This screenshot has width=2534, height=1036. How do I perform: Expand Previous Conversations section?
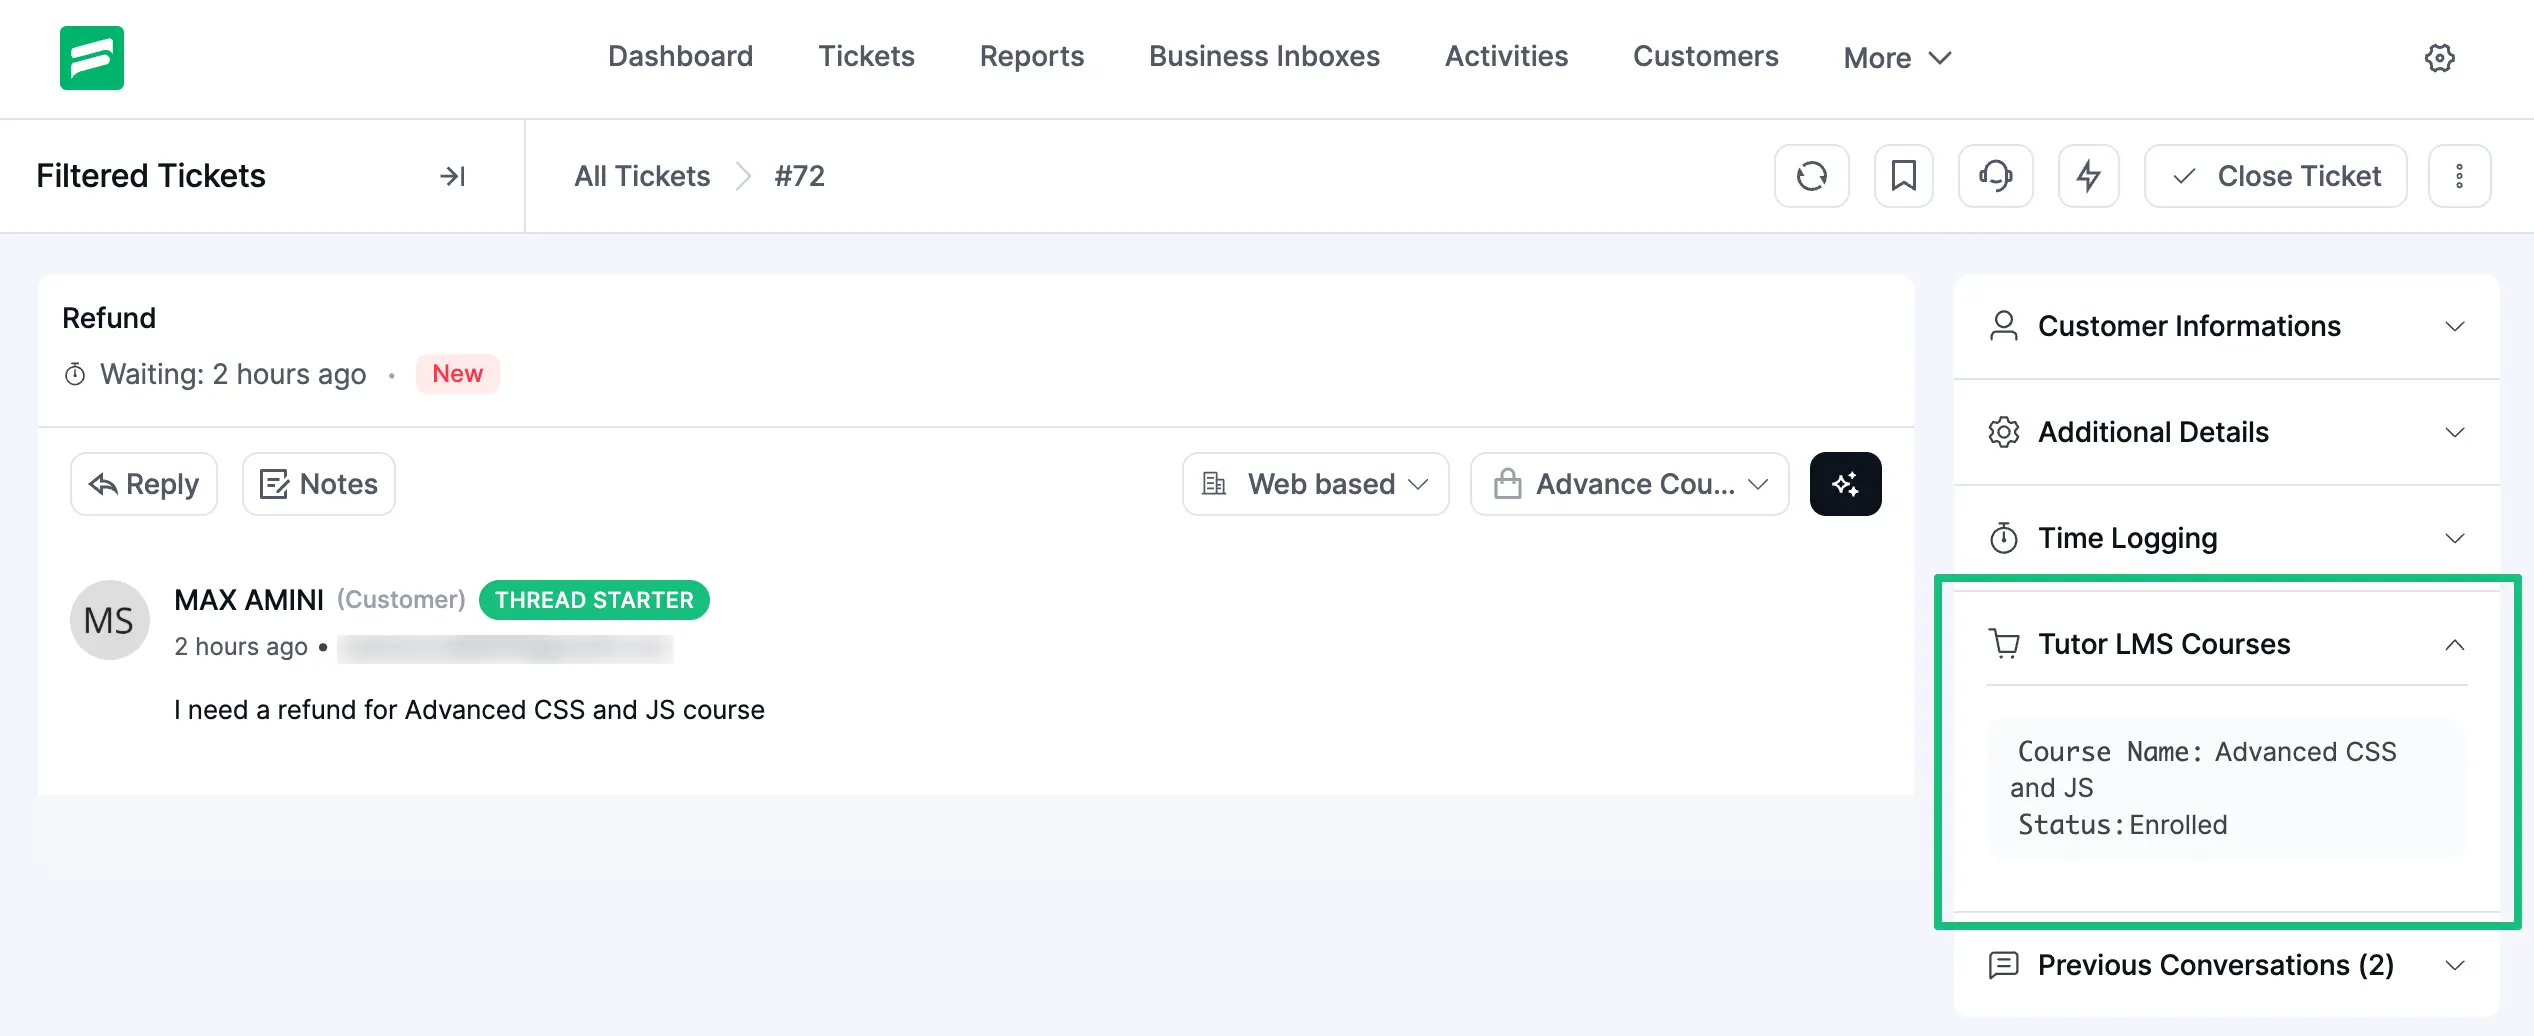(2456, 966)
